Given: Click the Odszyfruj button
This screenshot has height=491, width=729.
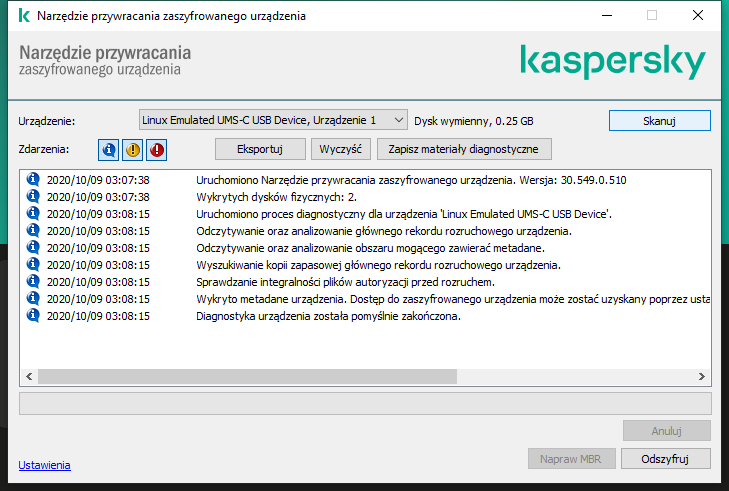Looking at the screenshot, I should tap(665, 458).
